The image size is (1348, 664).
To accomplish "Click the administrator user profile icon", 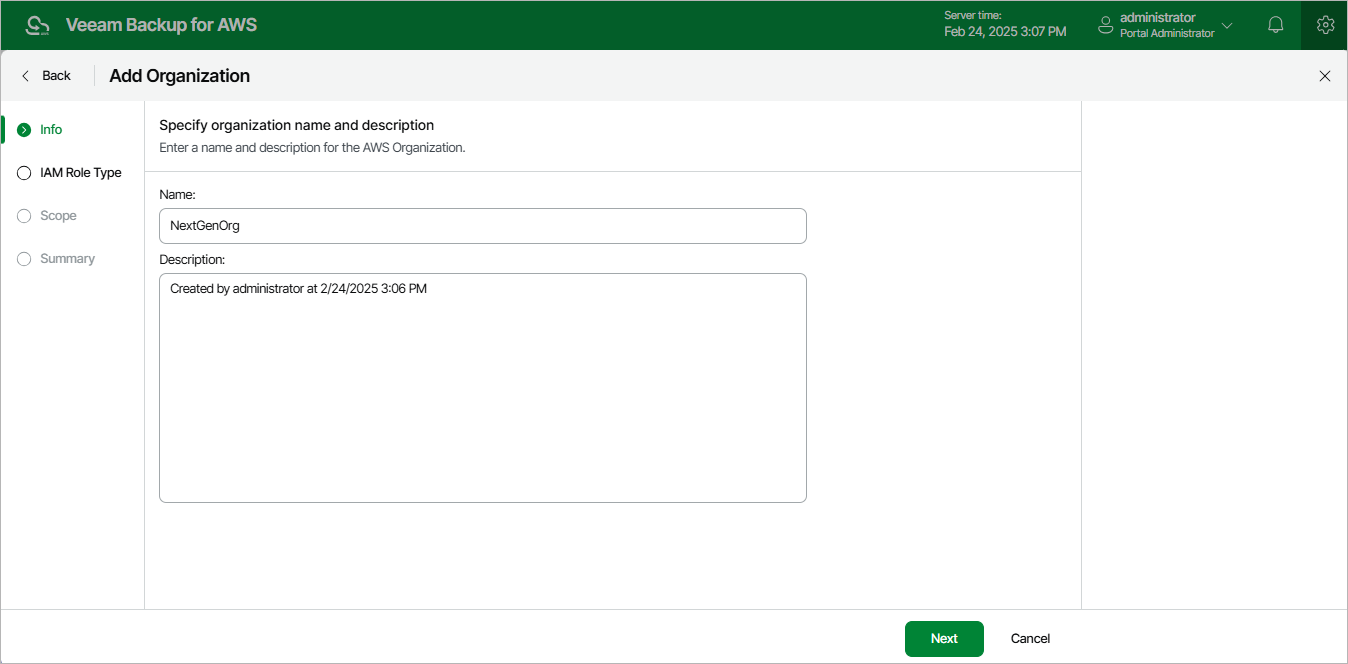I will click(x=1105, y=24).
